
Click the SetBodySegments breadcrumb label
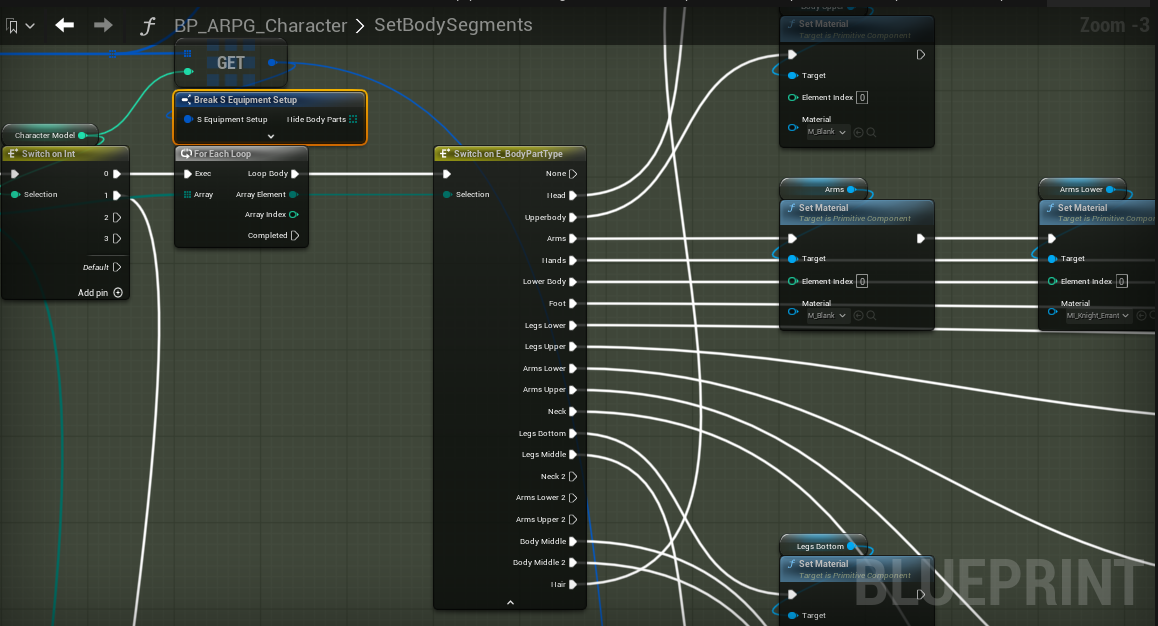(453, 25)
